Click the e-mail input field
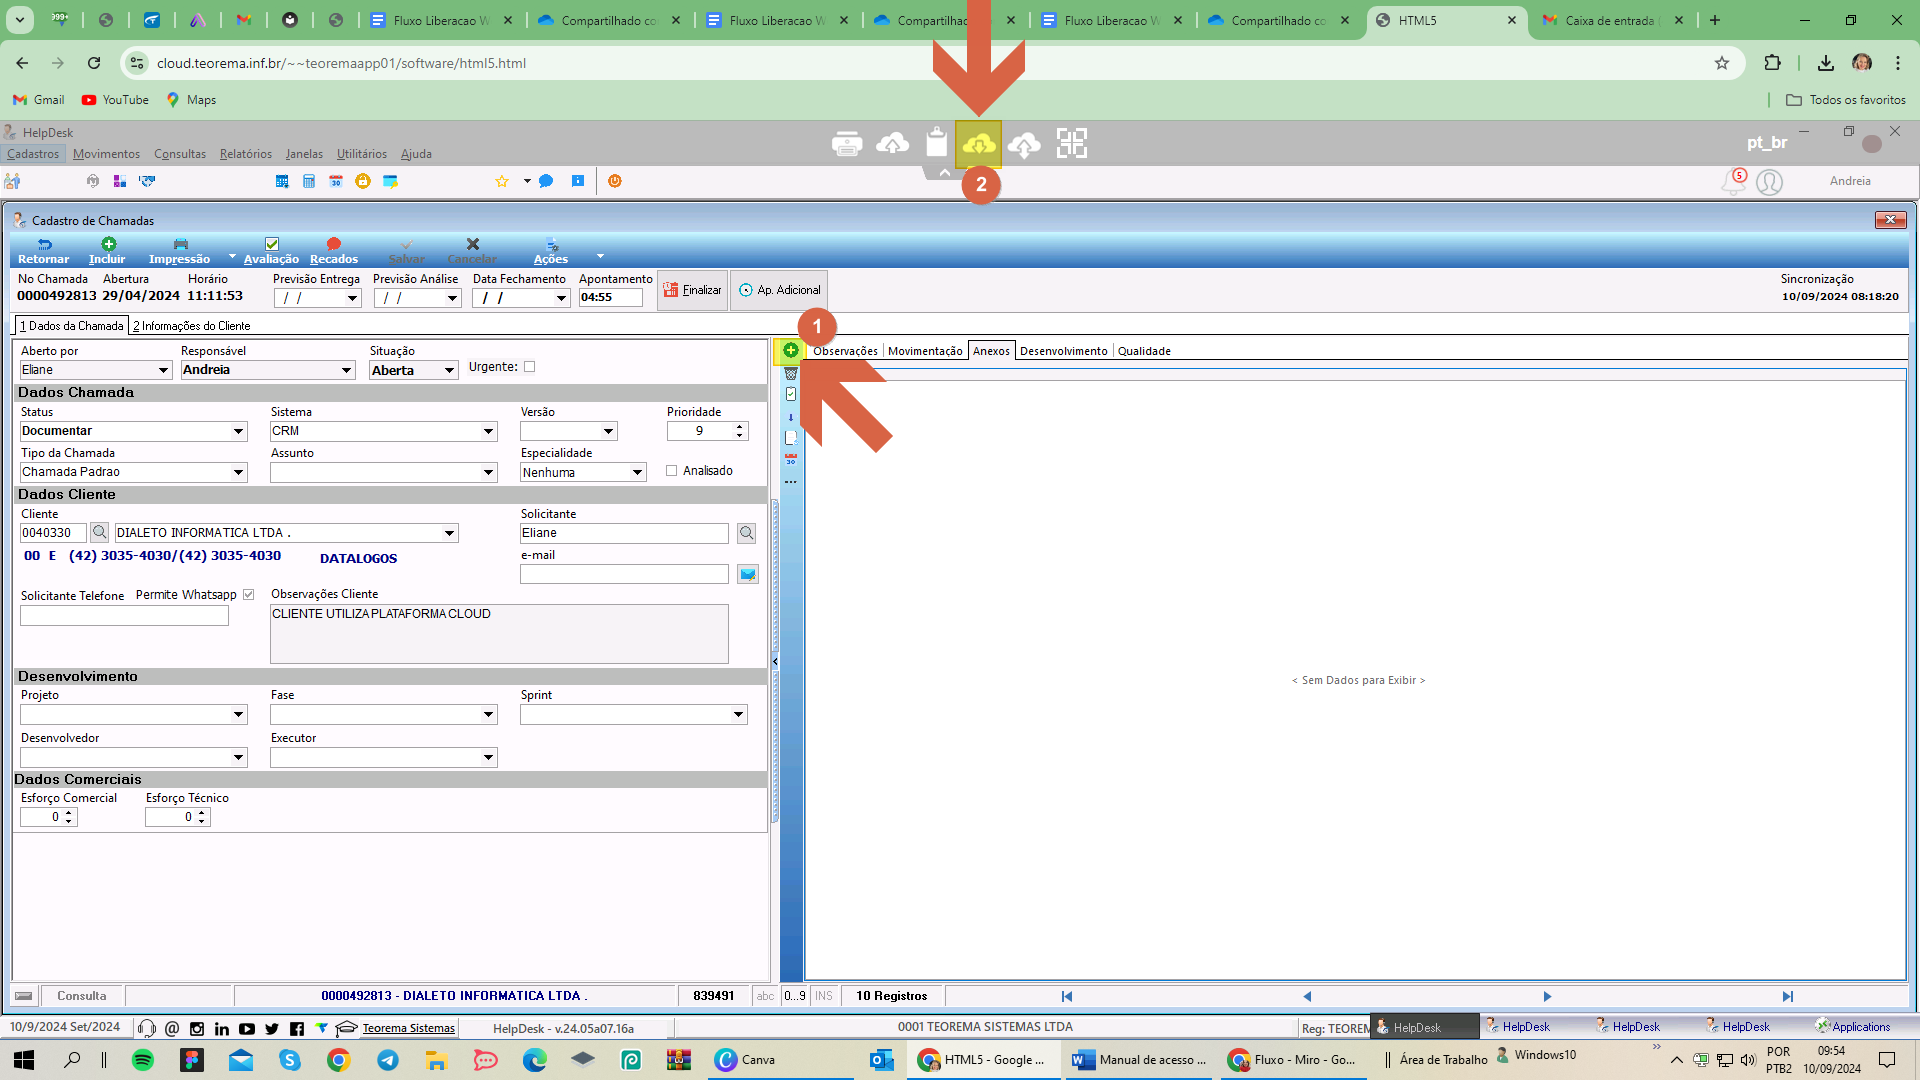This screenshot has height=1080, width=1920. click(x=624, y=574)
